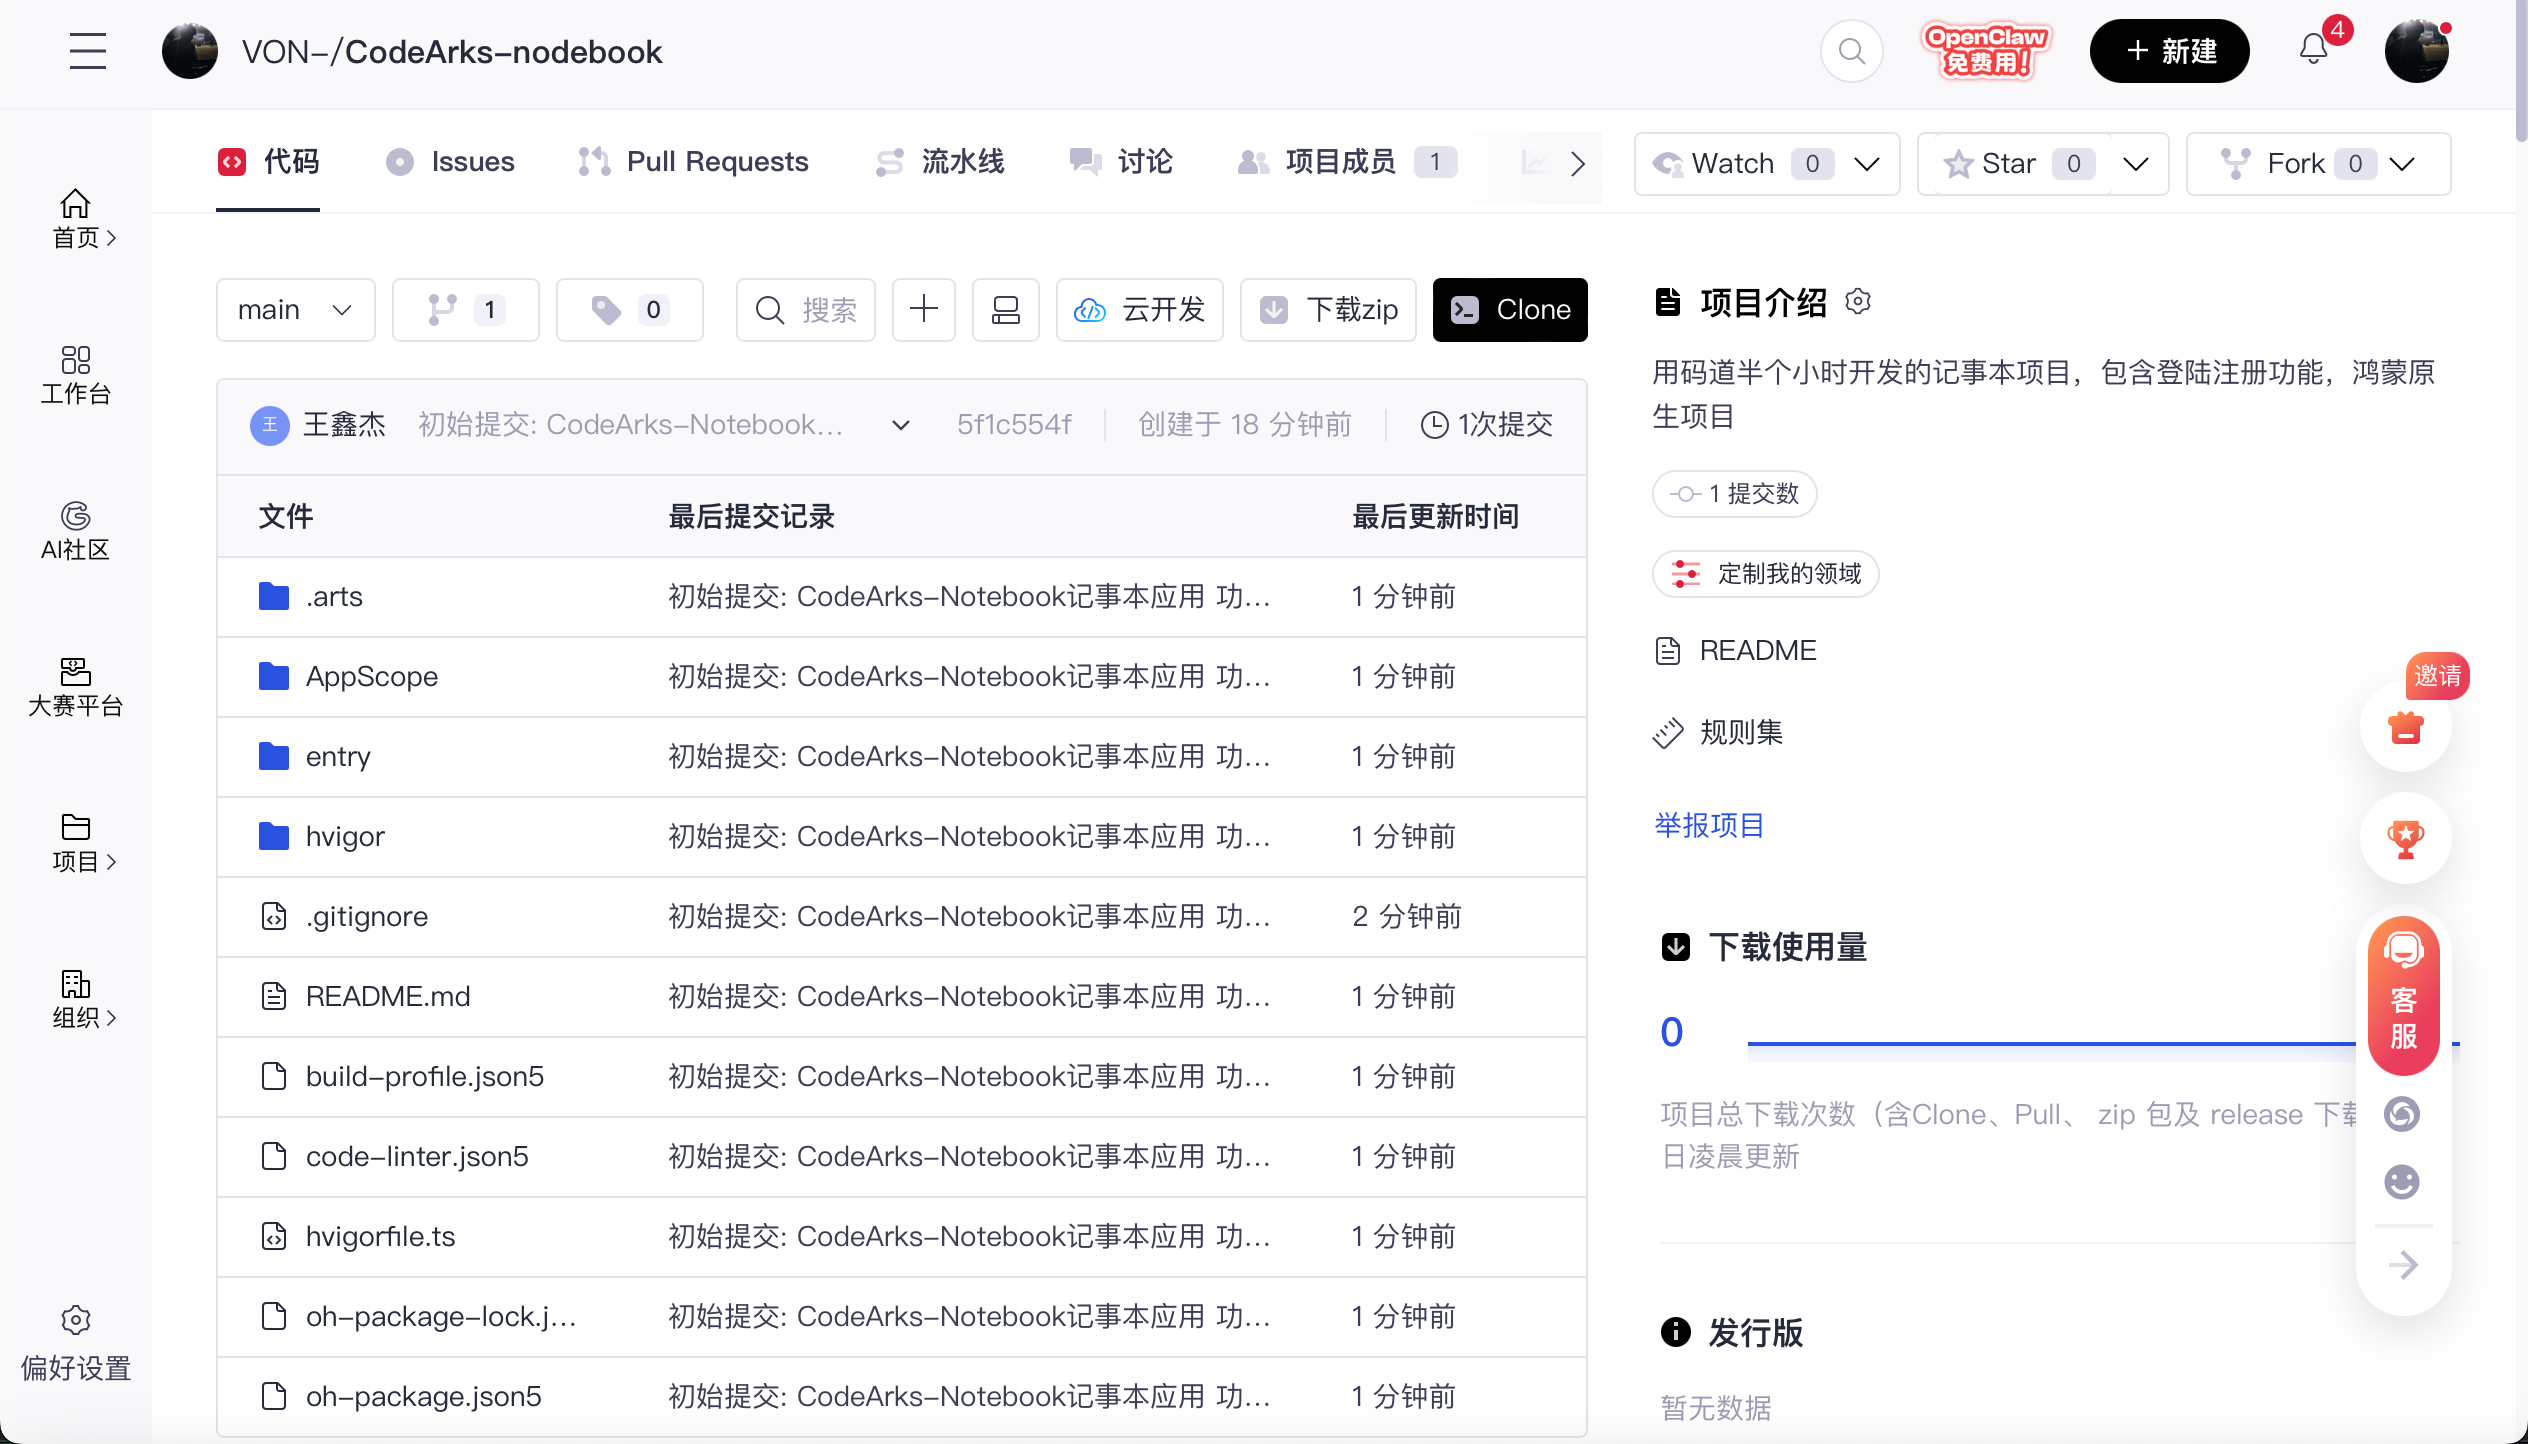The height and width of the screenshot is (1444, 2528).
Task: Open the main branch selector
Action: [295, 310]
